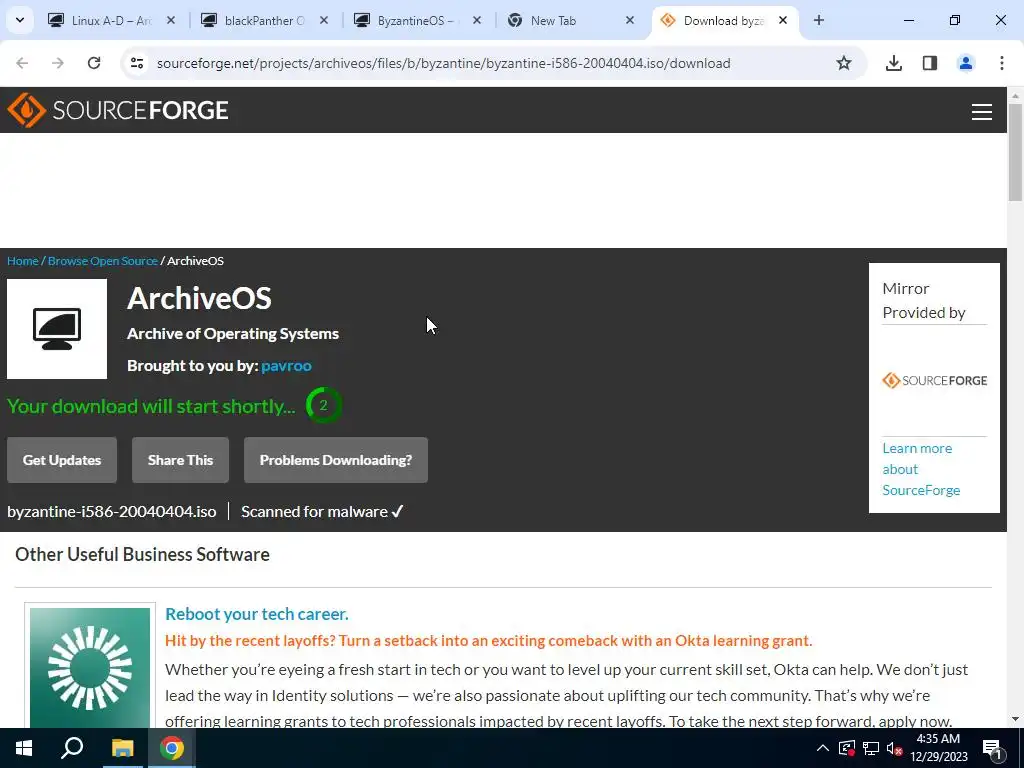Screen dimensions: 1024x768
Task: Close the ByzantineOS tab
Action: tap(477, 20)
